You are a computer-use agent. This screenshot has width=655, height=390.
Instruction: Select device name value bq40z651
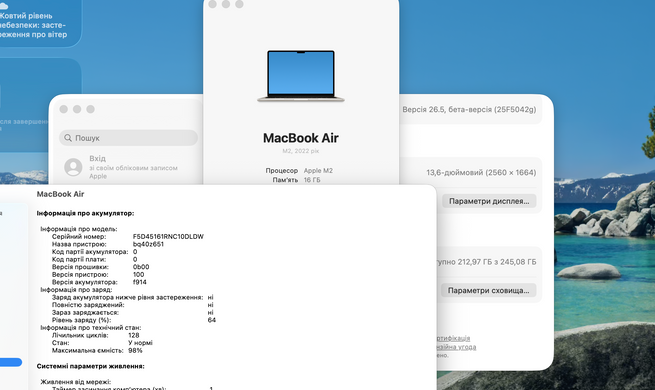(x=148, y=244)
